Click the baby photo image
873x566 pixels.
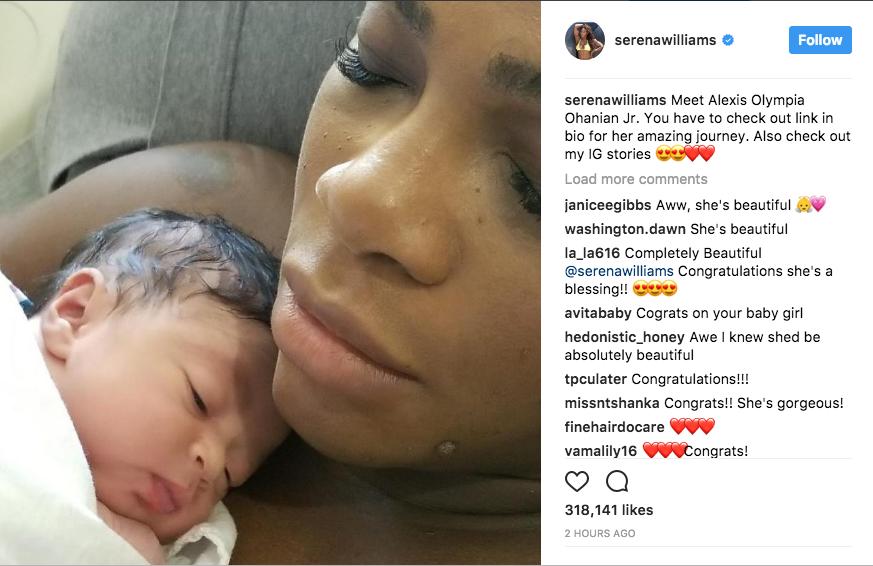[x=270, y=283]
